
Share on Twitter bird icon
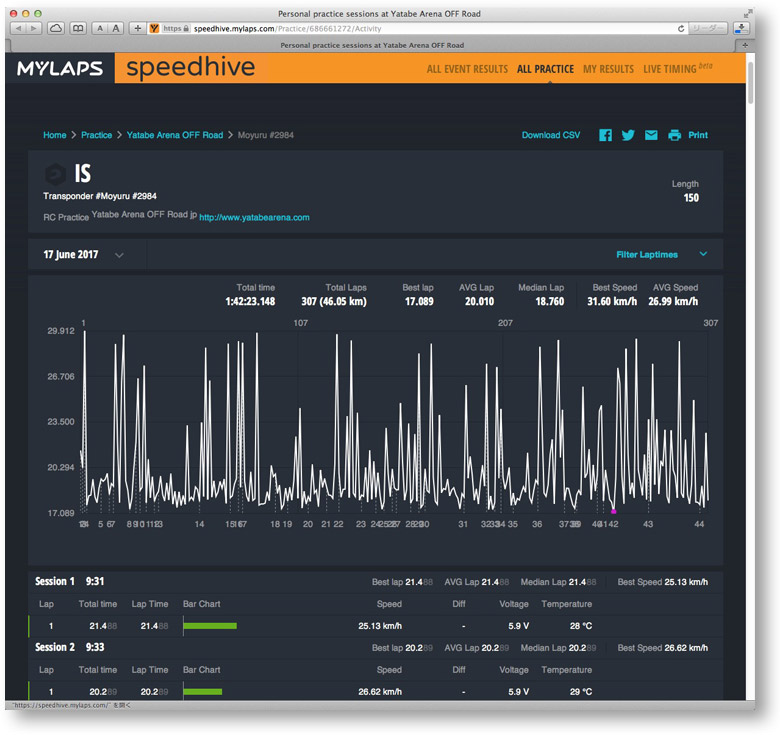click(x=628, y=135)
